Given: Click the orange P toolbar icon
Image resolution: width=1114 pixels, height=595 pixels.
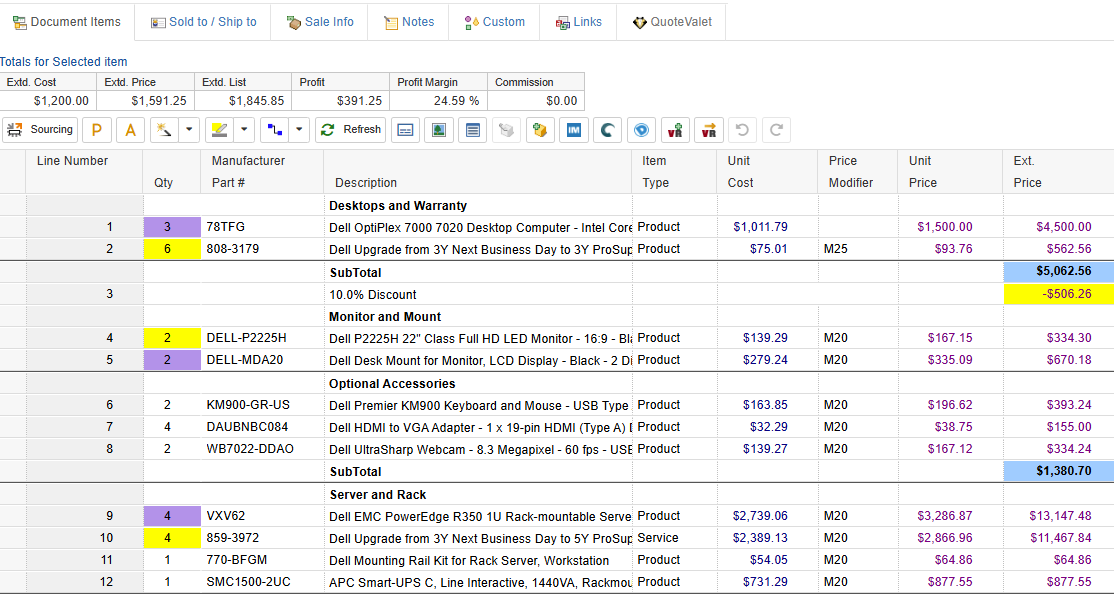Looking at the screenshot, I should pos(97,129).
